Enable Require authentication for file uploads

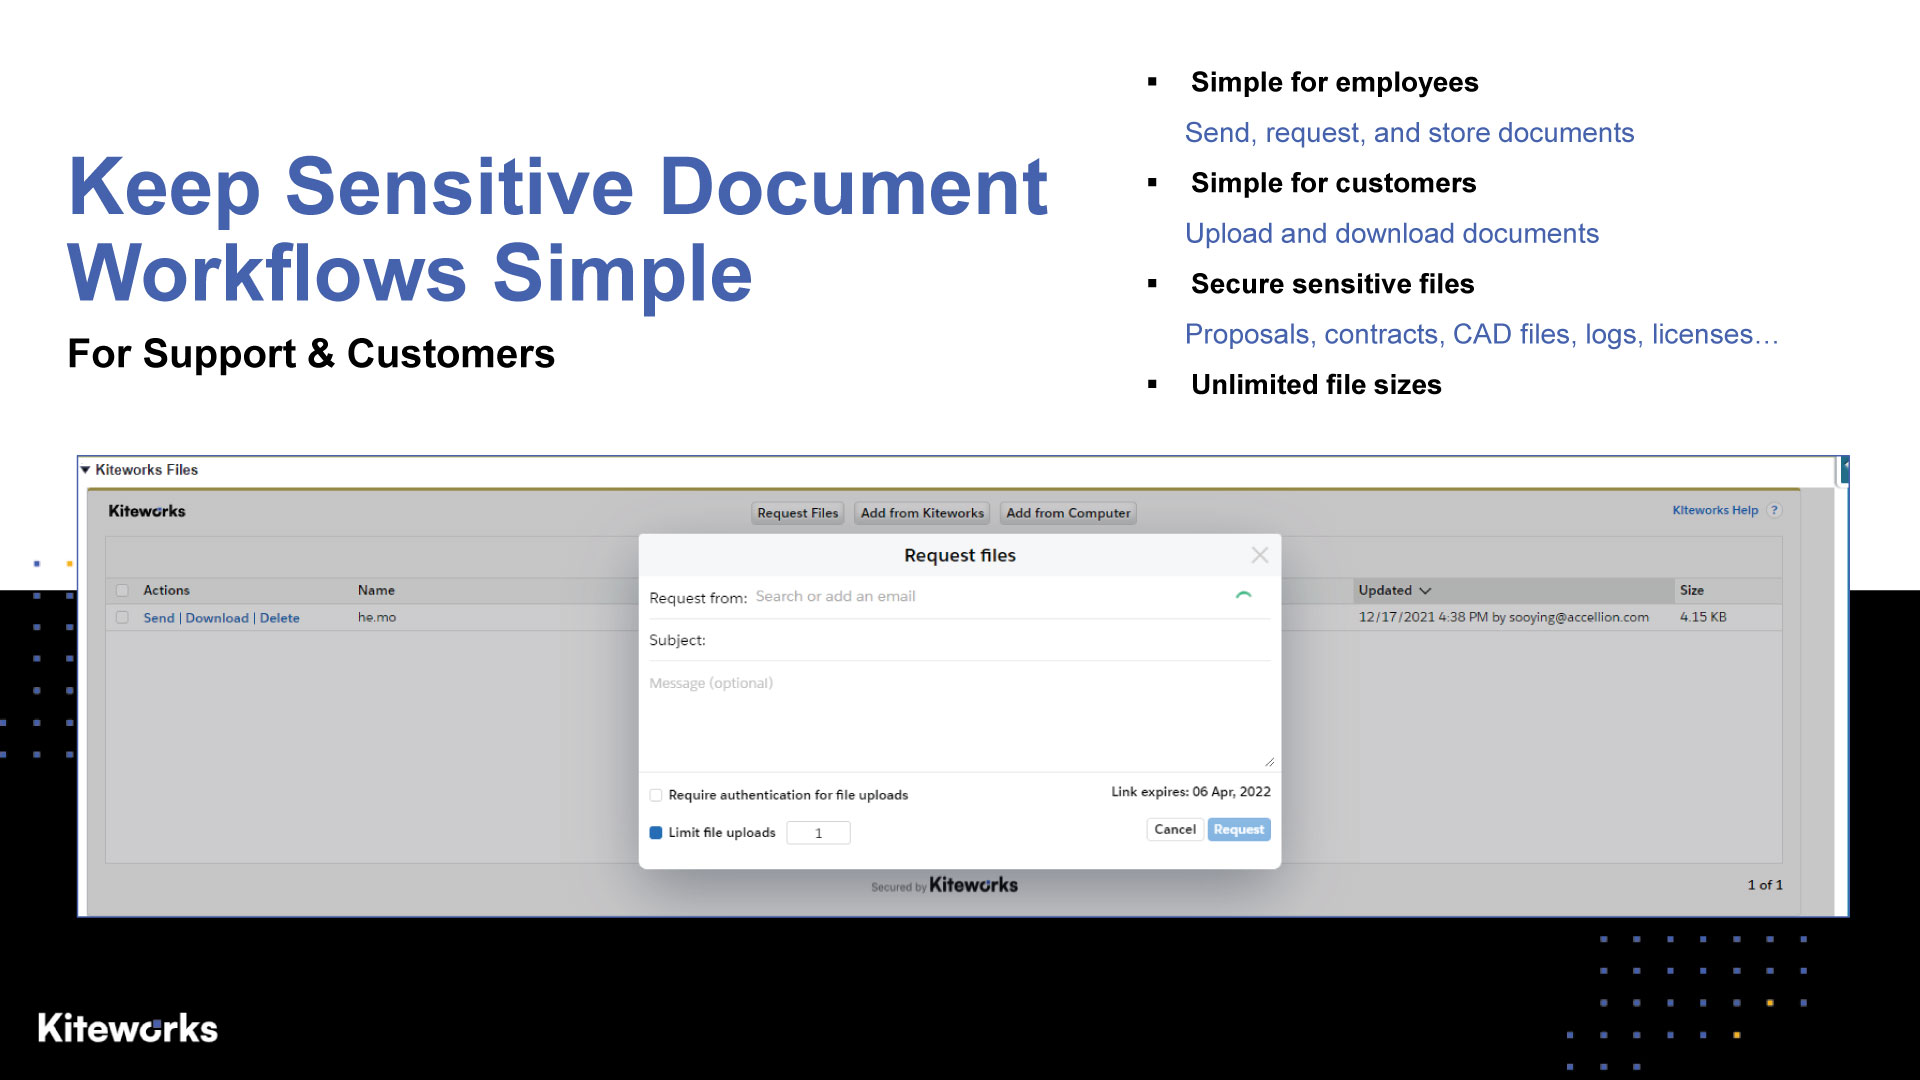656,795
